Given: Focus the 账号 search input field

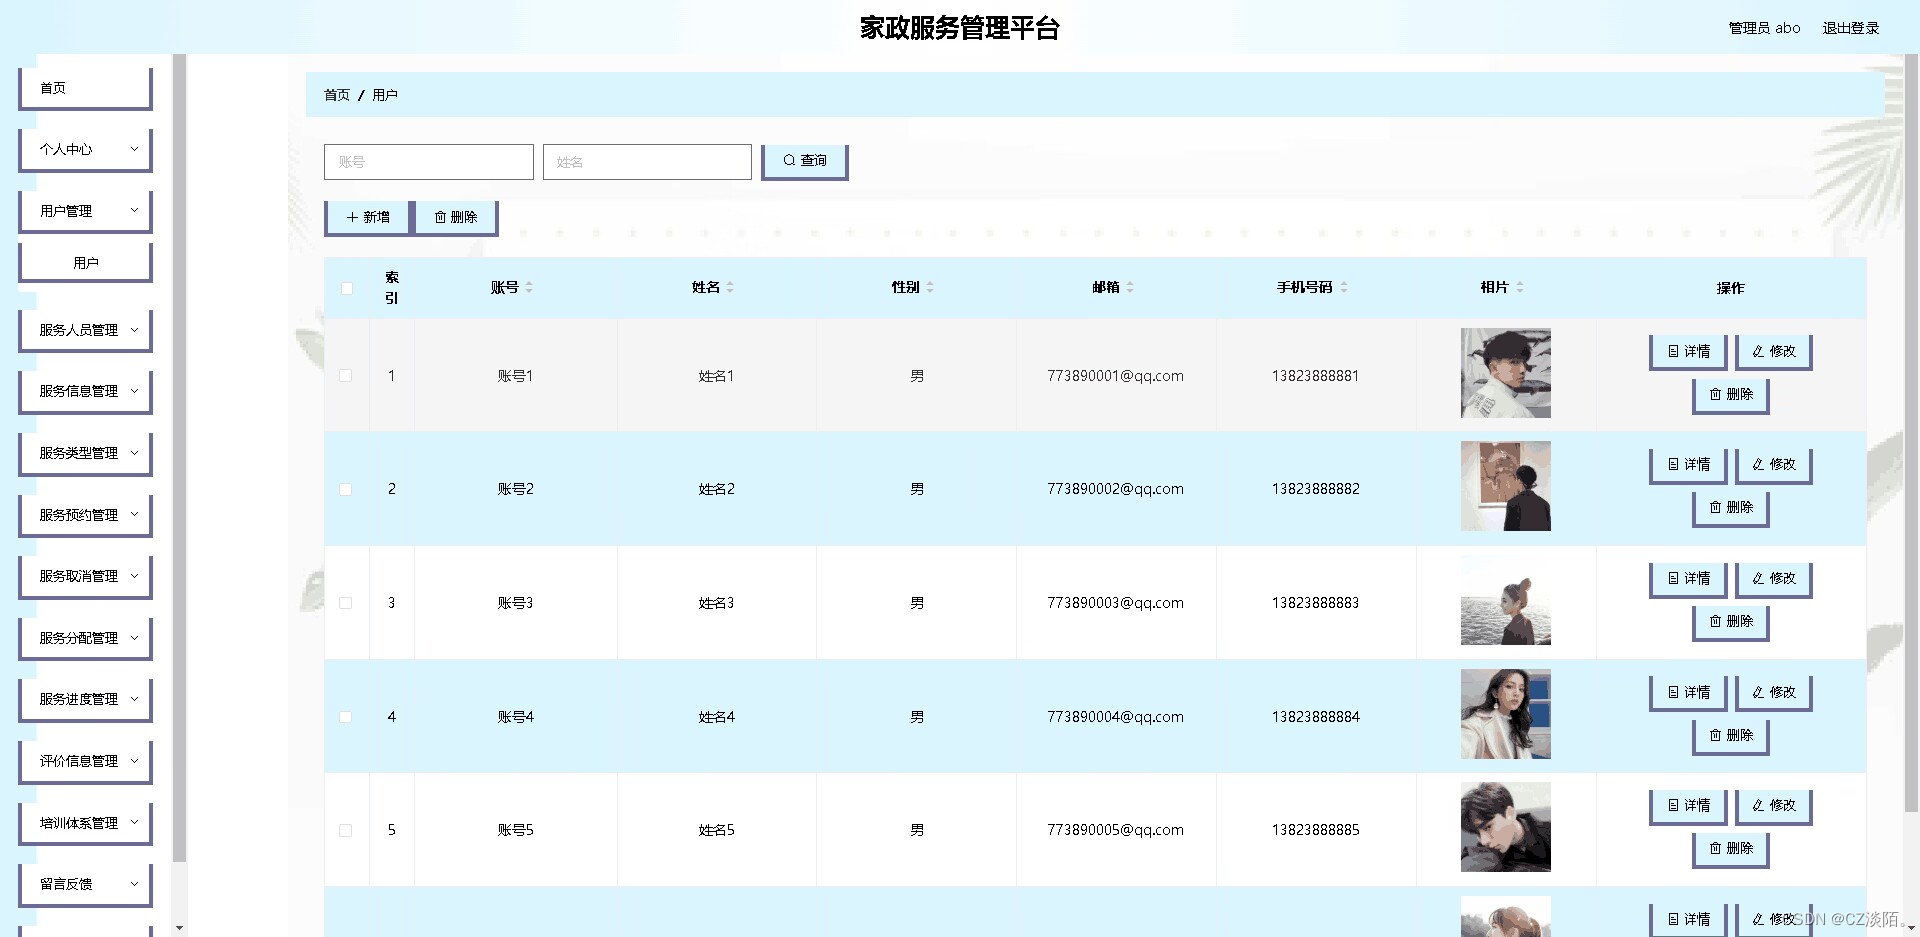Looking at the screenshot, I should [428, 162].
